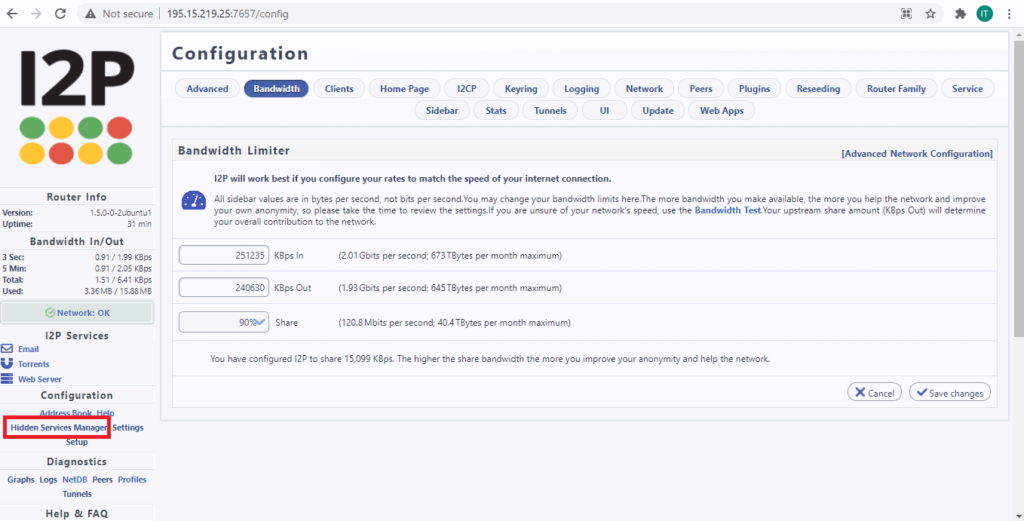Open the Reseeding tab
This screenshot has height=521, width=1024.
(818, 89)
